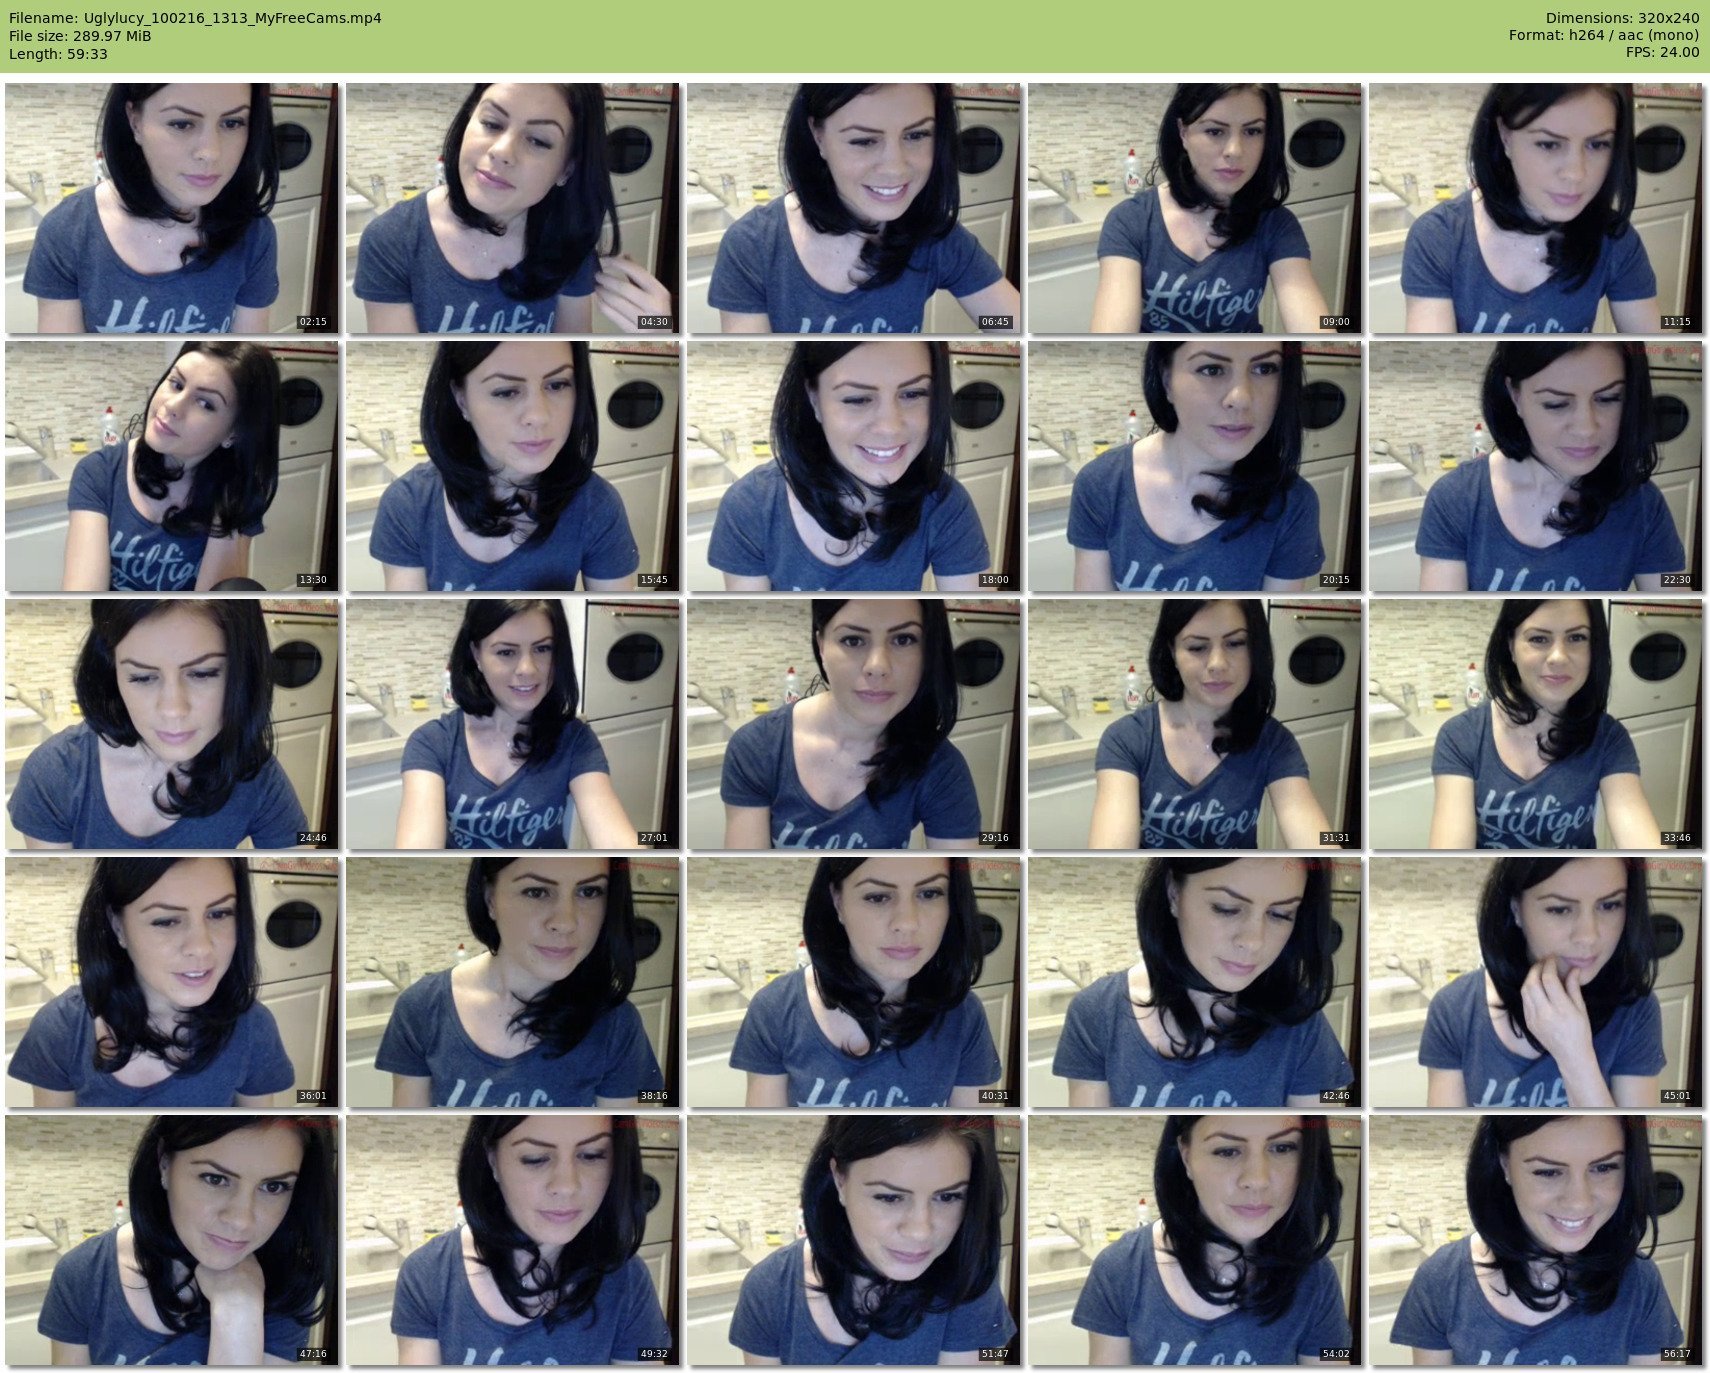Click the thumbnail timestamped 02:15
This screenshot has height=1373, width=1710.
(171, 208)
